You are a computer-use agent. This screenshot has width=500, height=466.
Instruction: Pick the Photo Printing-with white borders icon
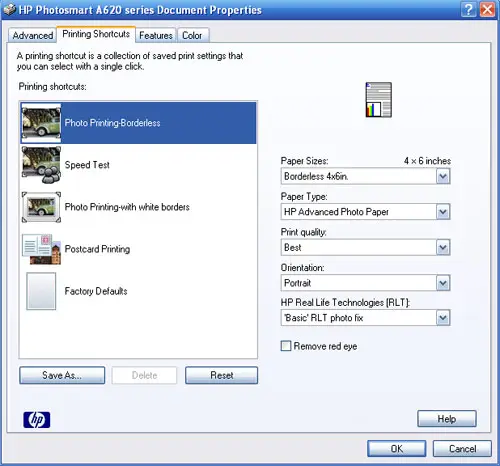click(x=41, y=207)
